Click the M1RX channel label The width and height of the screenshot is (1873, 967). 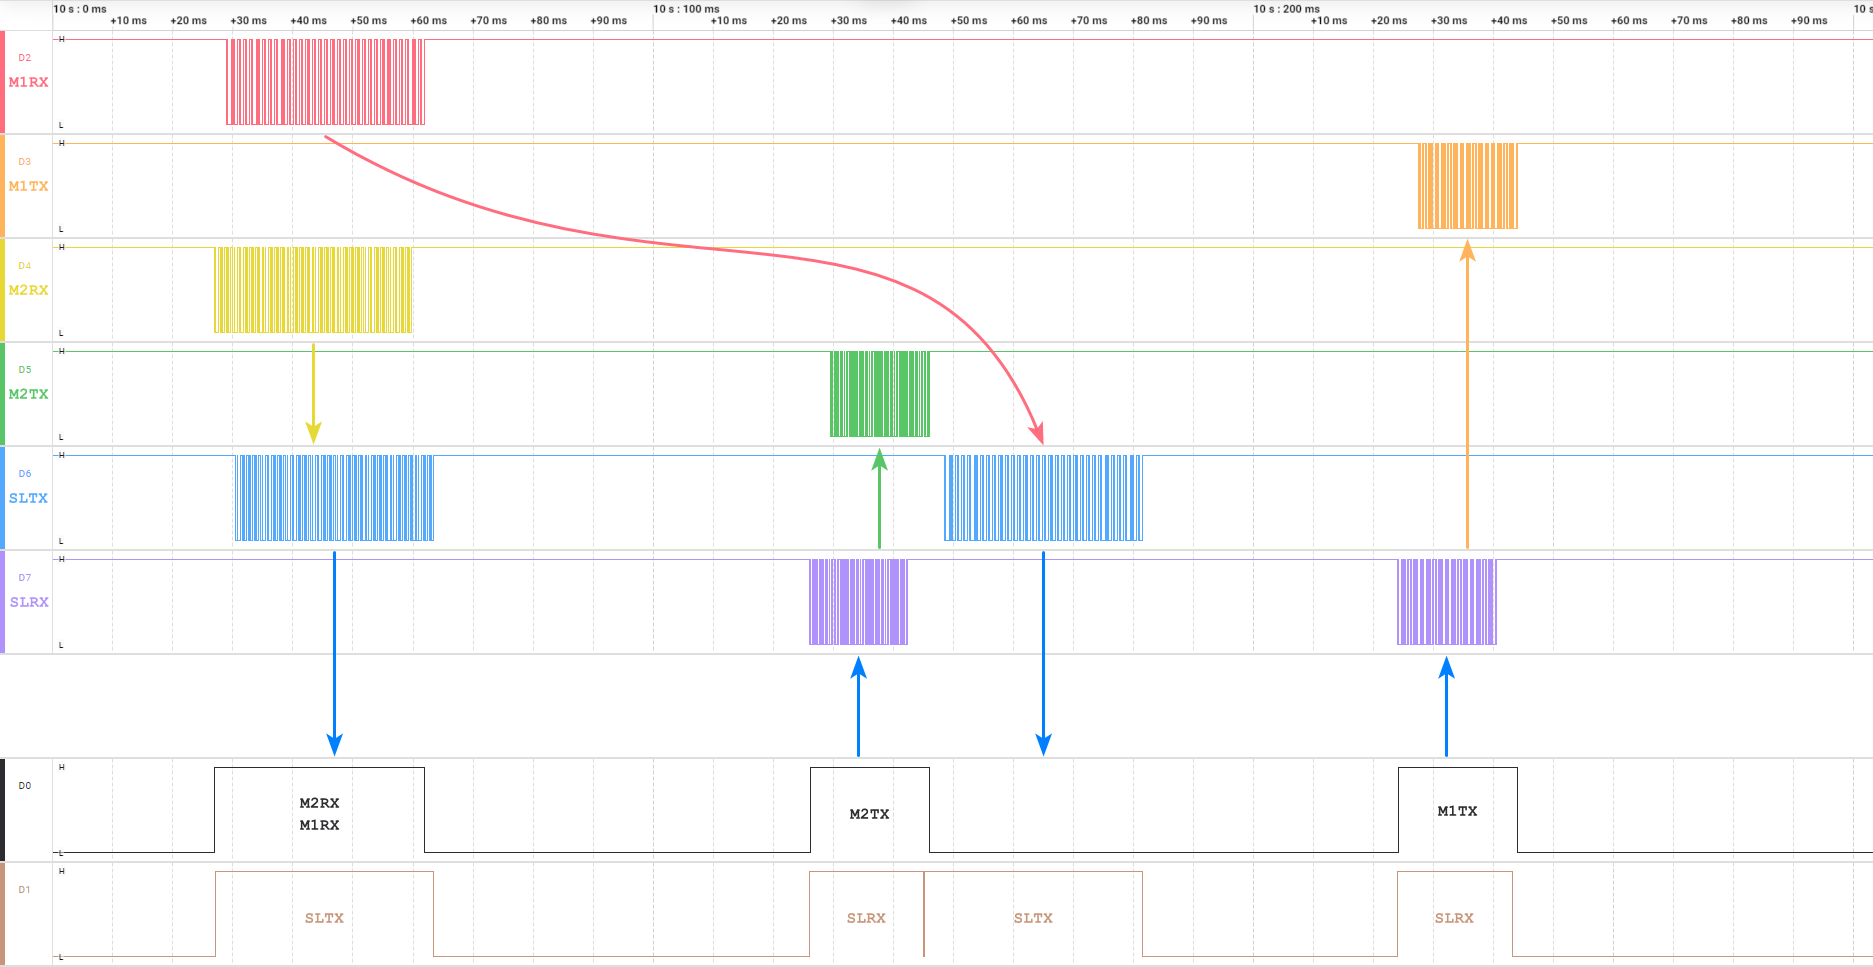click(28, 82)
